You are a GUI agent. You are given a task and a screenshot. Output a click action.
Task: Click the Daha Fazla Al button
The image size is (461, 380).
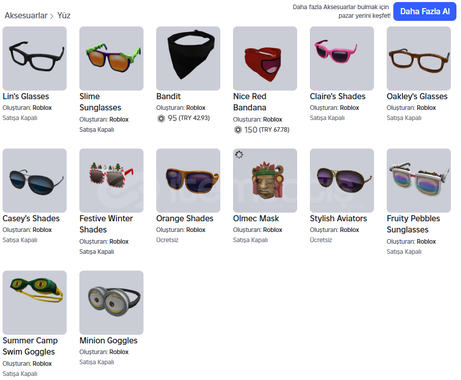click(425, 11)
